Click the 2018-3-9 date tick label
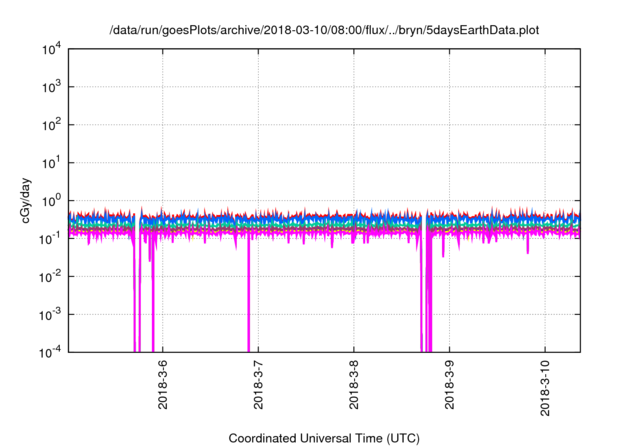 (449, 385)
